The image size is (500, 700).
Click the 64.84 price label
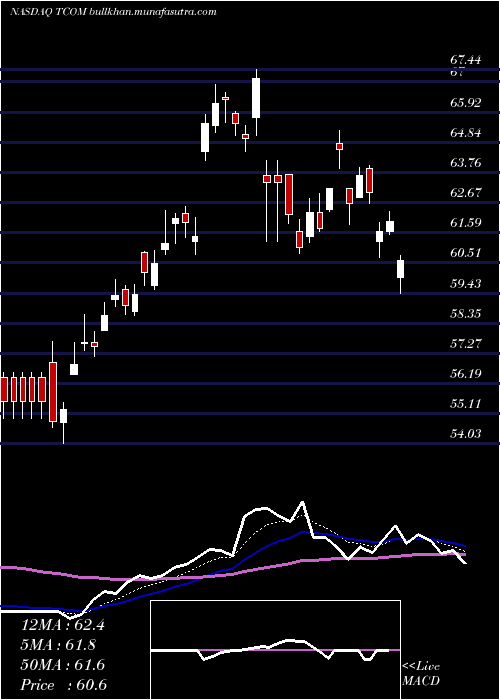(466, 133)
